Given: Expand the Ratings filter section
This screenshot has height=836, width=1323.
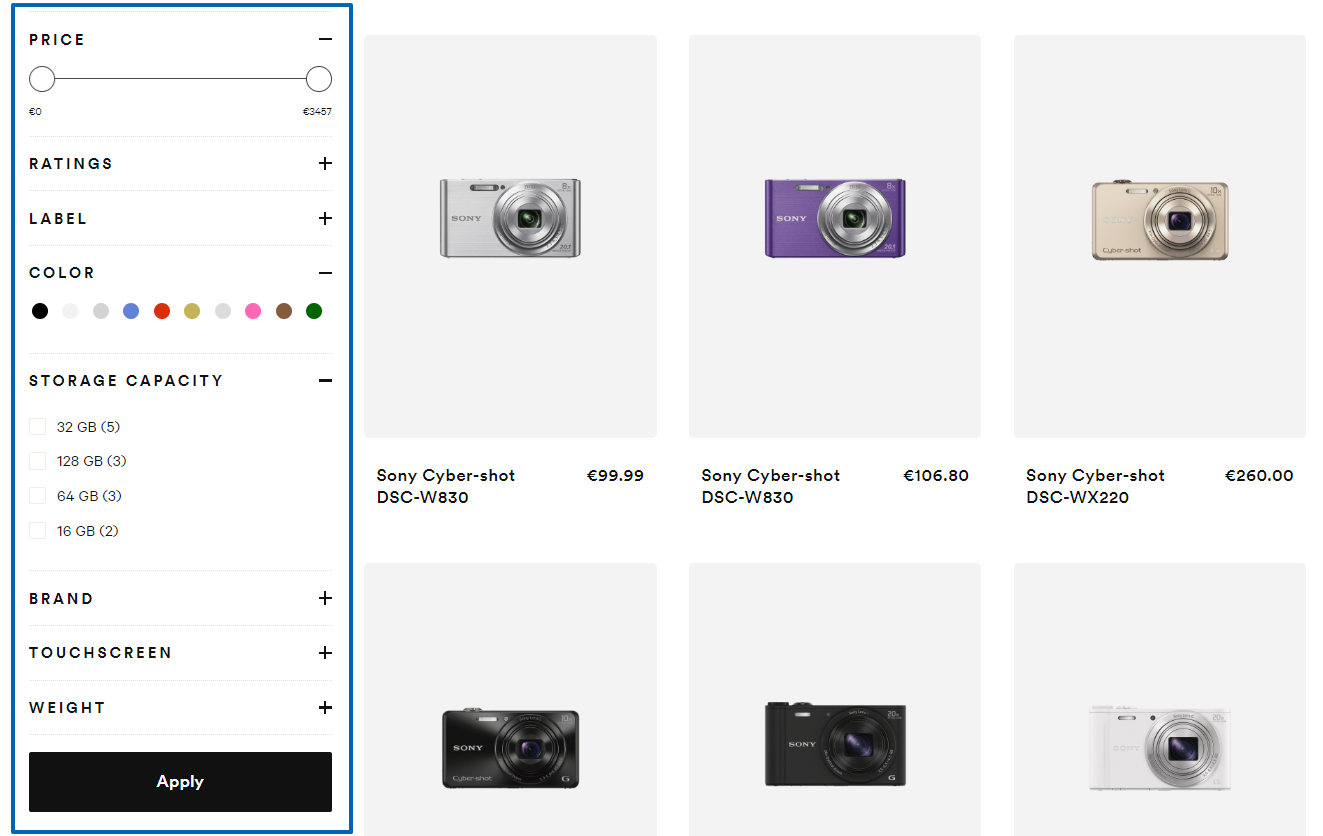Looking at the screenshot, I should point(325,163).
